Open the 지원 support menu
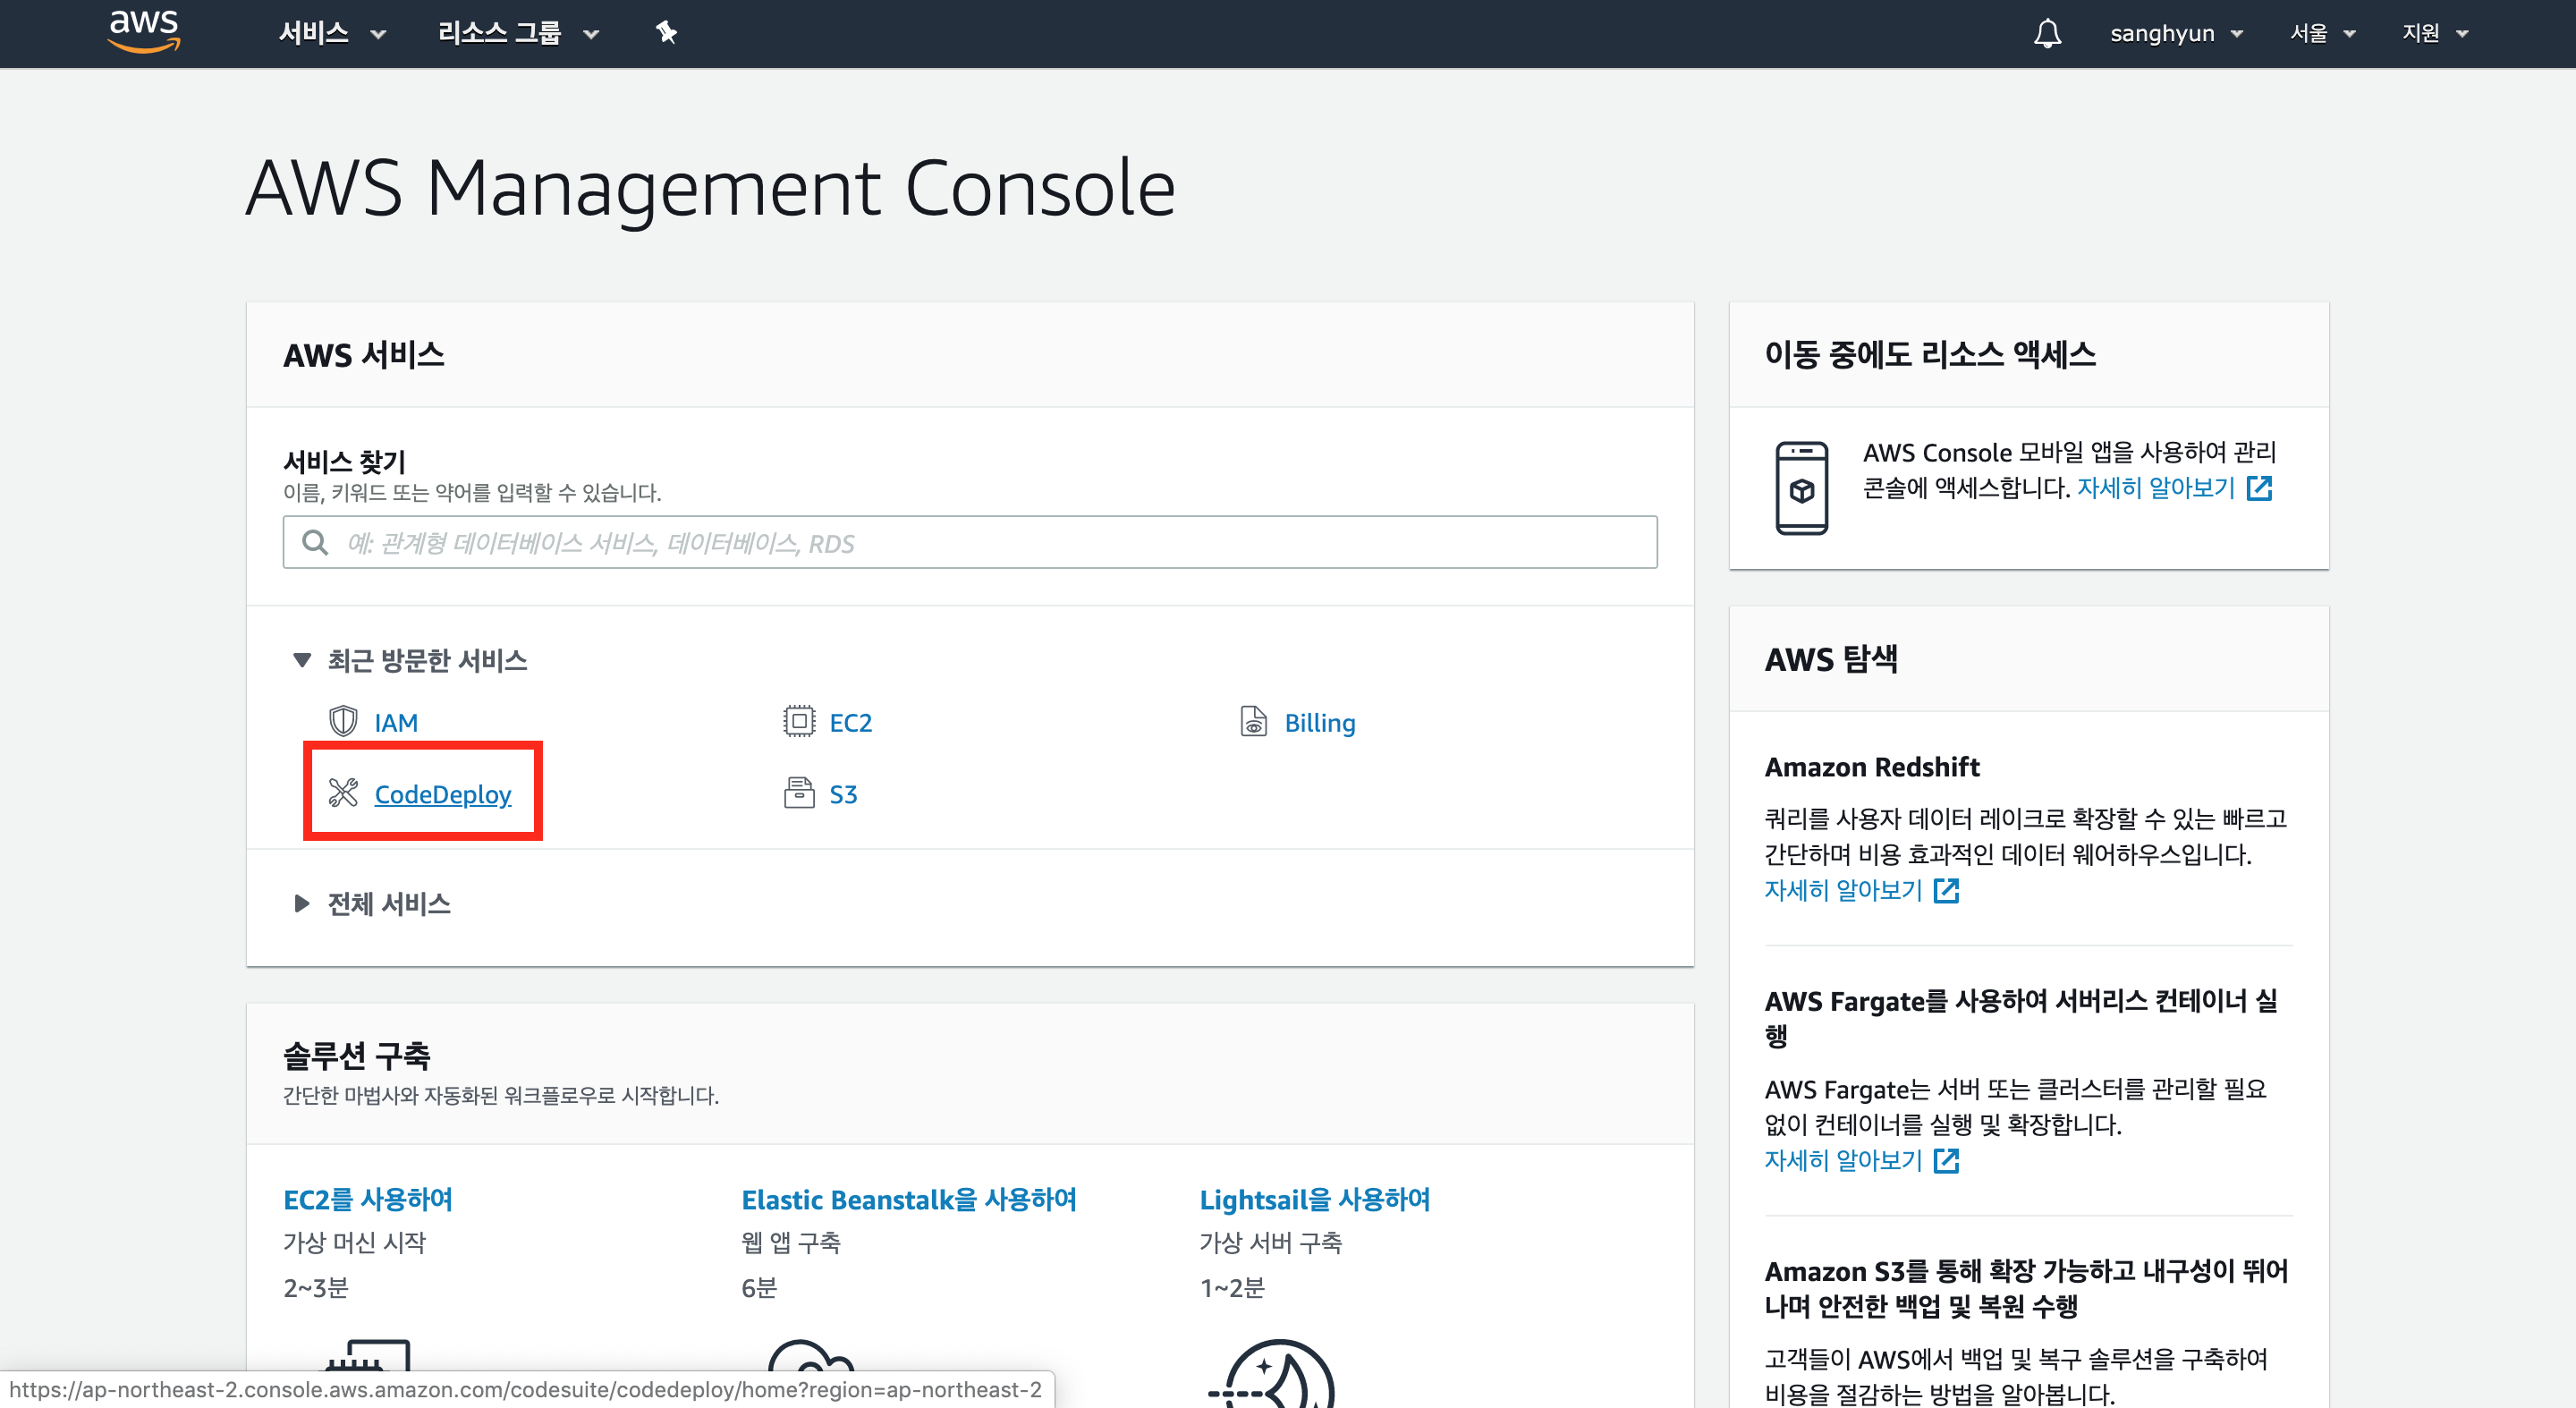Screen dimensions: 2576x1408 [x=2434, y=33]
